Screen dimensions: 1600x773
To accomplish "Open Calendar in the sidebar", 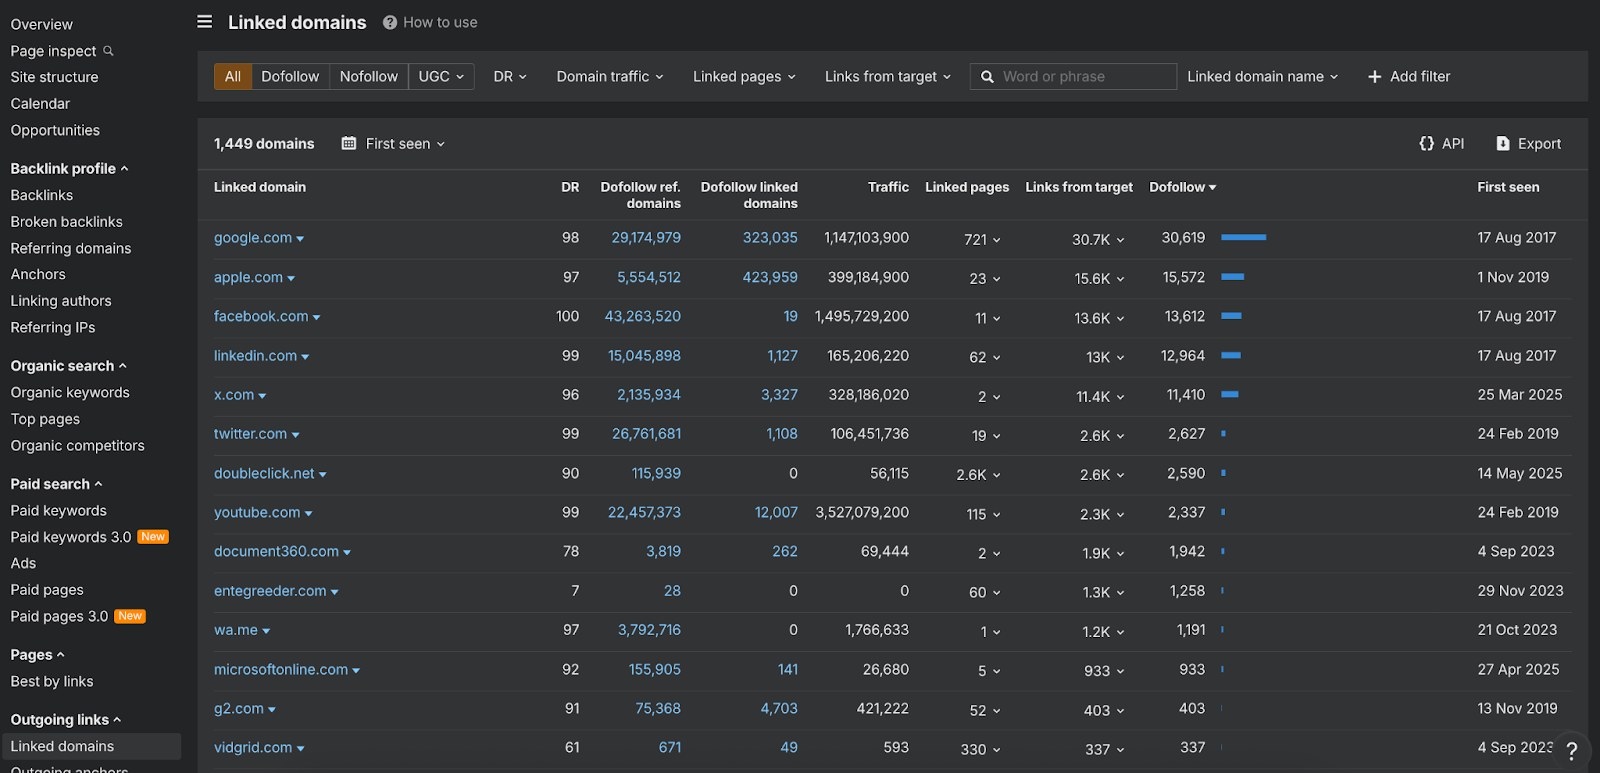I will 40,104.
